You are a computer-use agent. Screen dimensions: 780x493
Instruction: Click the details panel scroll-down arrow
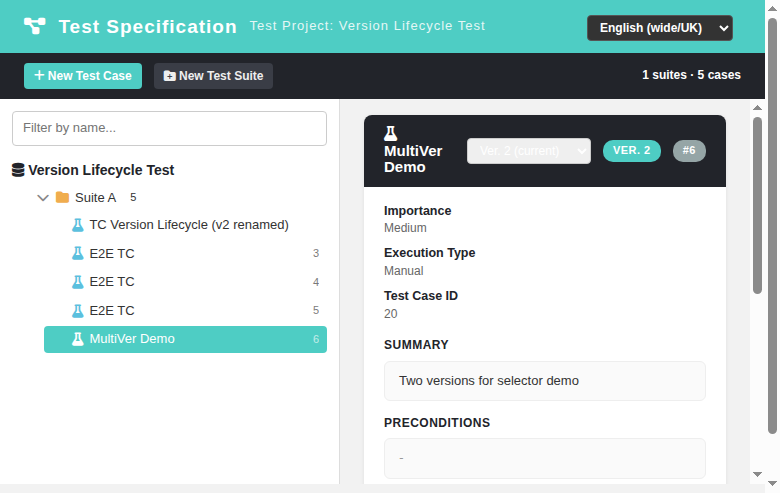(757, 475)
